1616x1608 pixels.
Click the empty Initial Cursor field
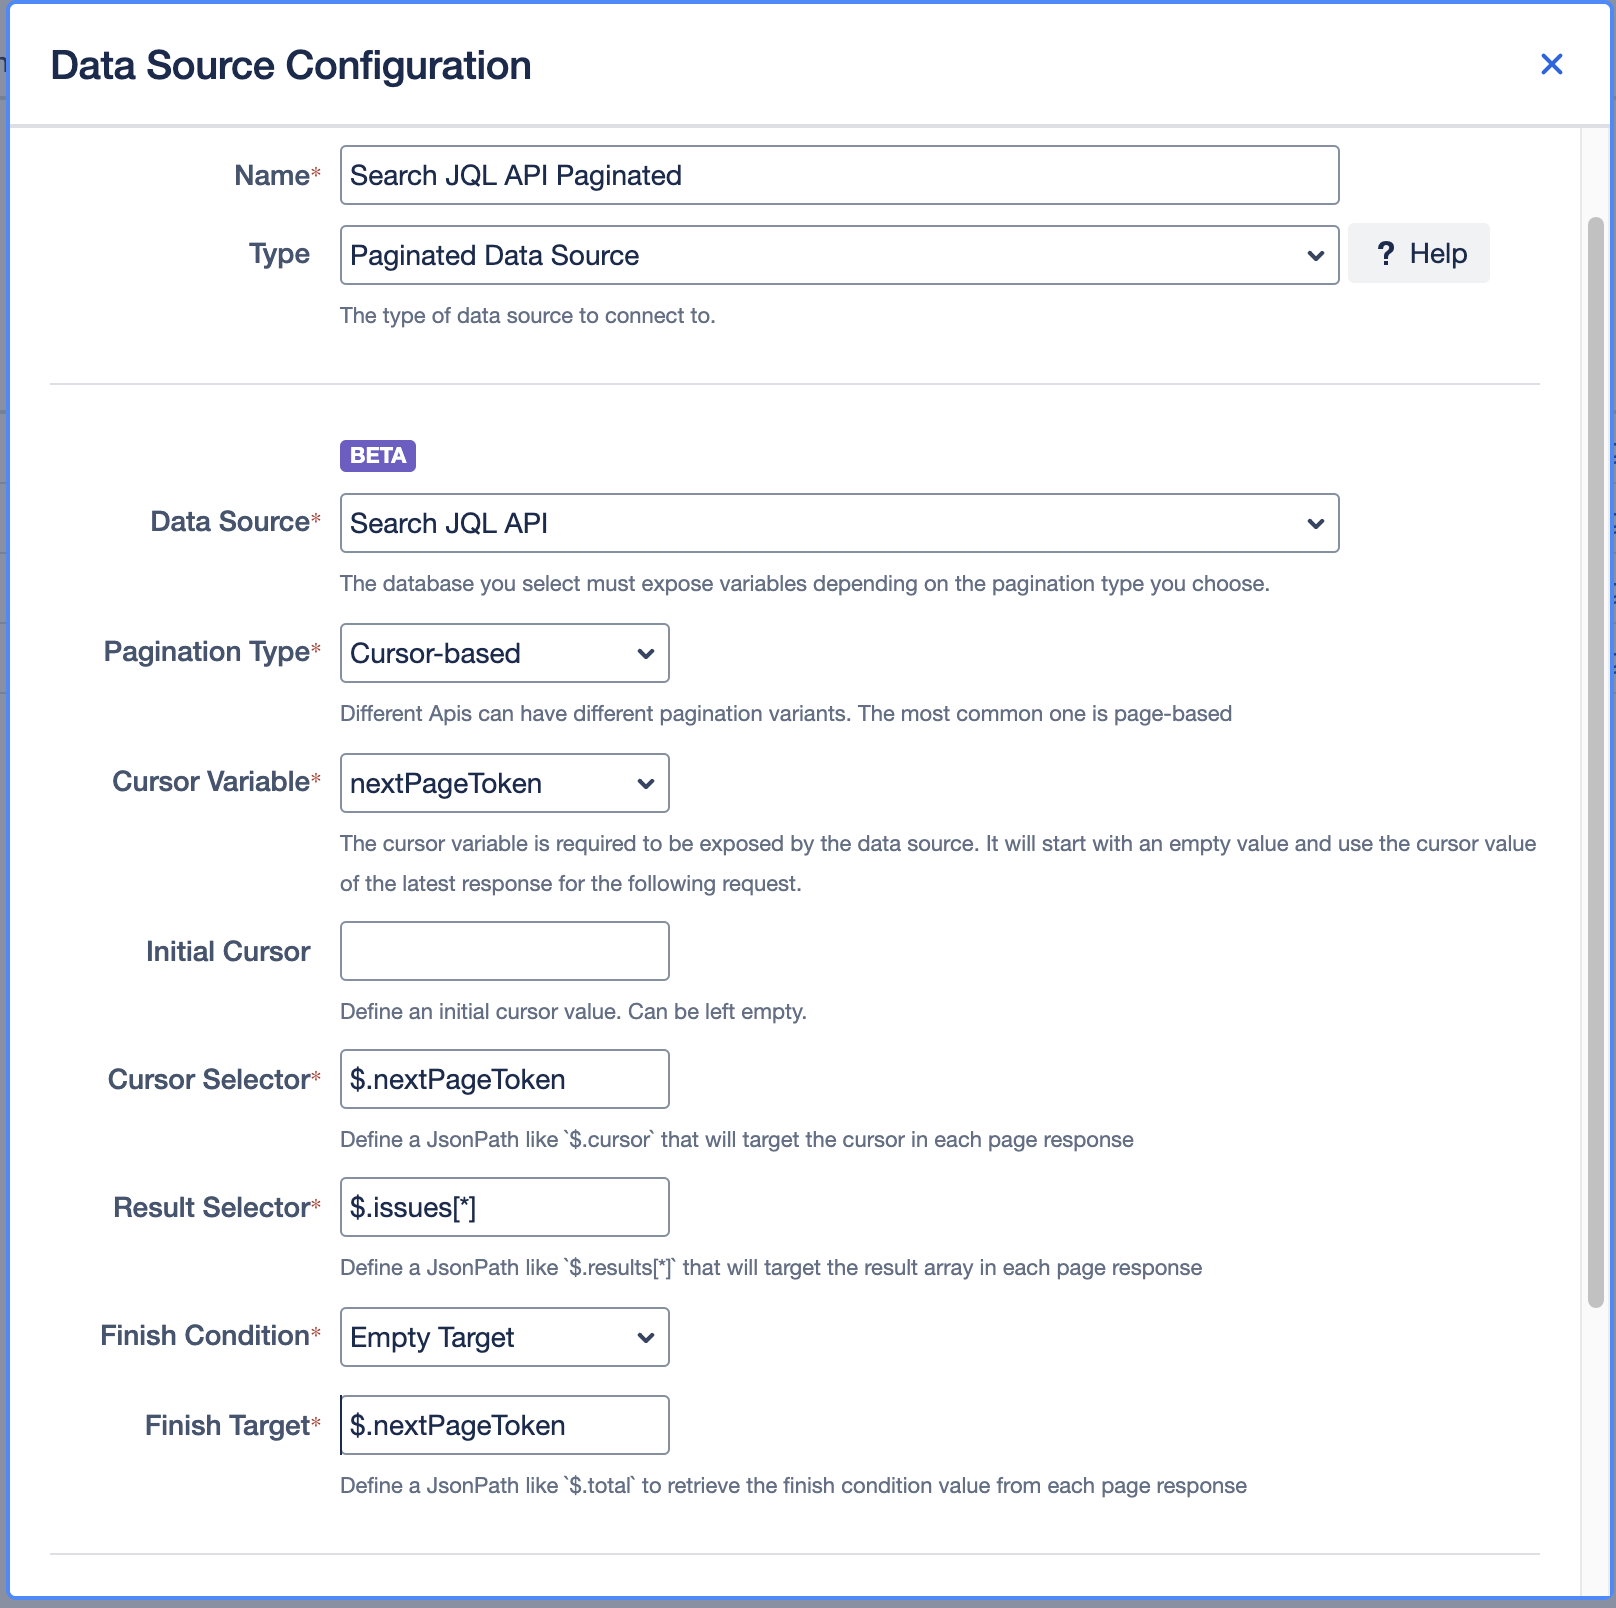(504, 951)
